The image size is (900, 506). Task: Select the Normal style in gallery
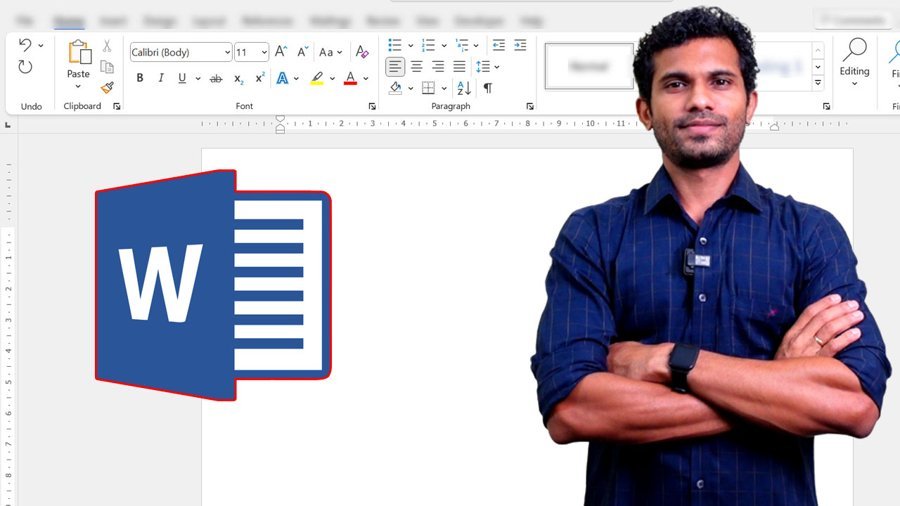coord(589,67)
